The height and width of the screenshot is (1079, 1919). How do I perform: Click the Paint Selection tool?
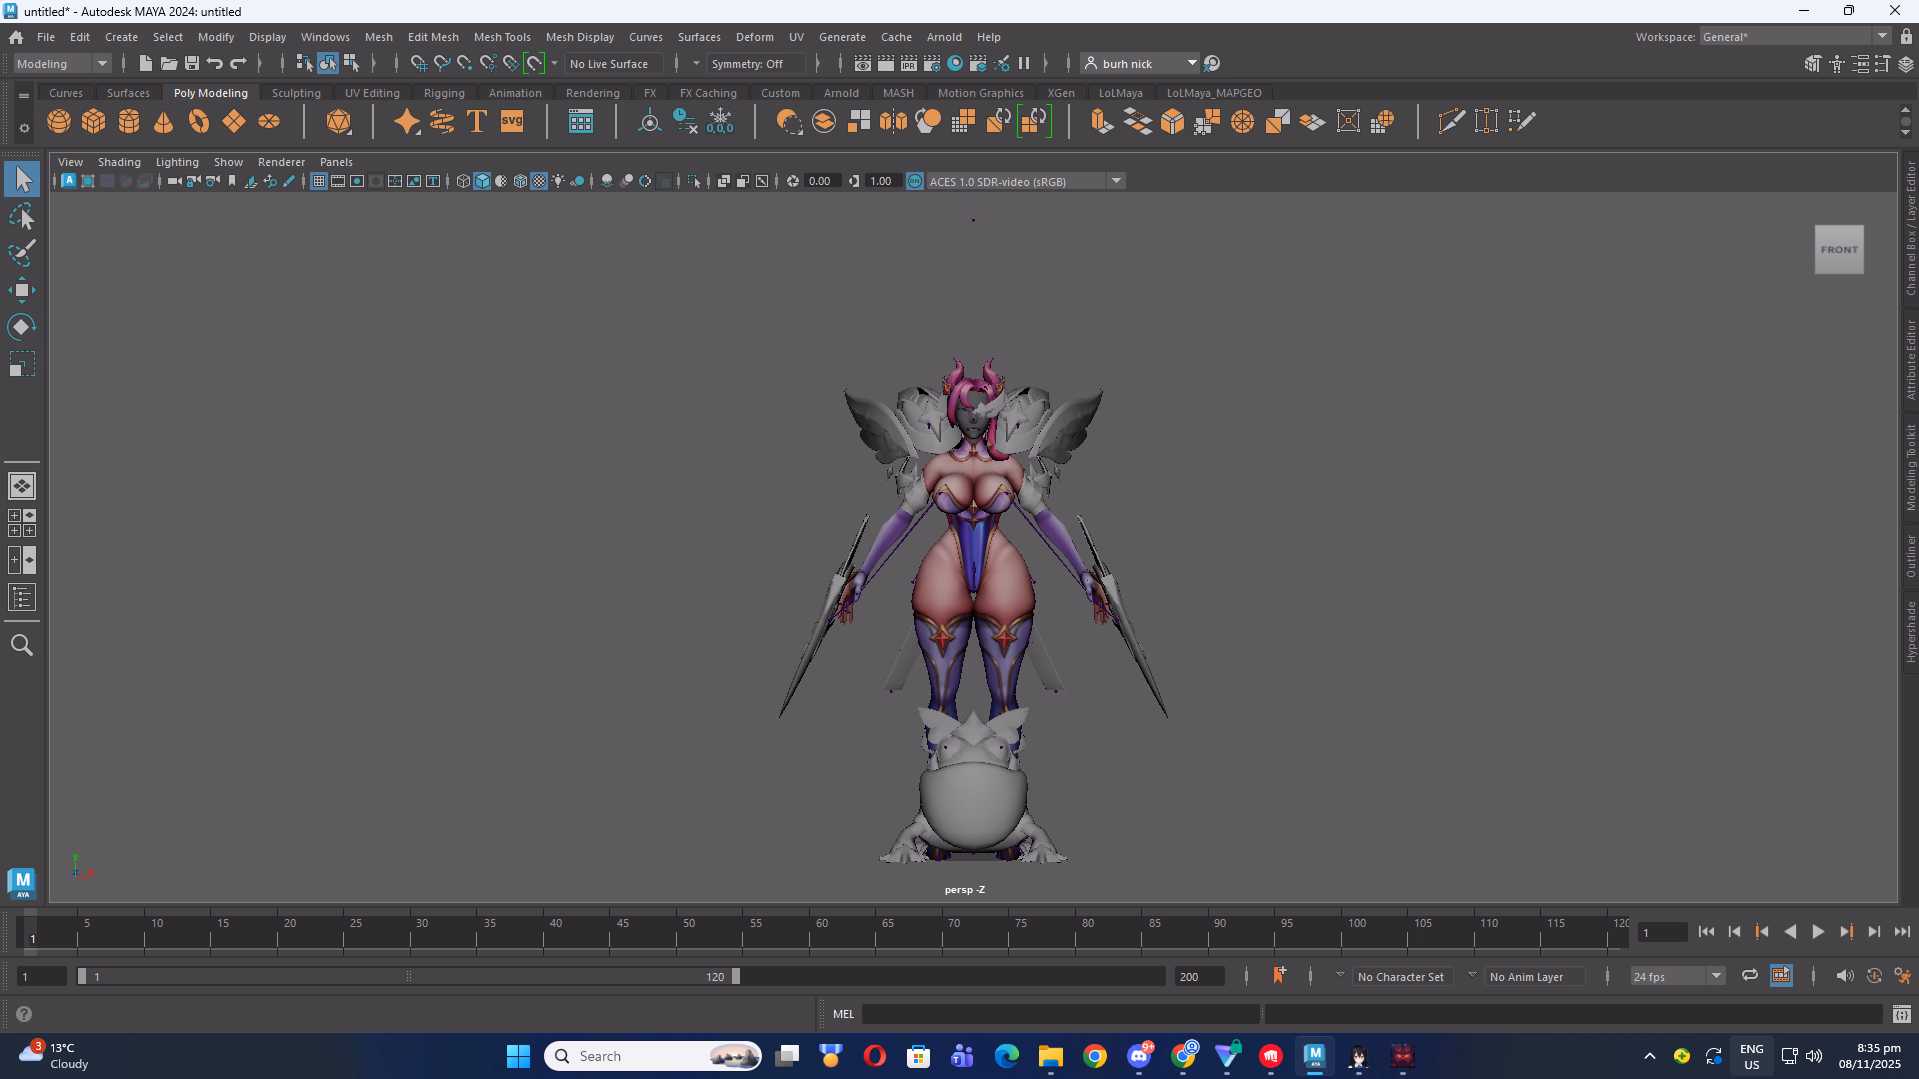21,253
